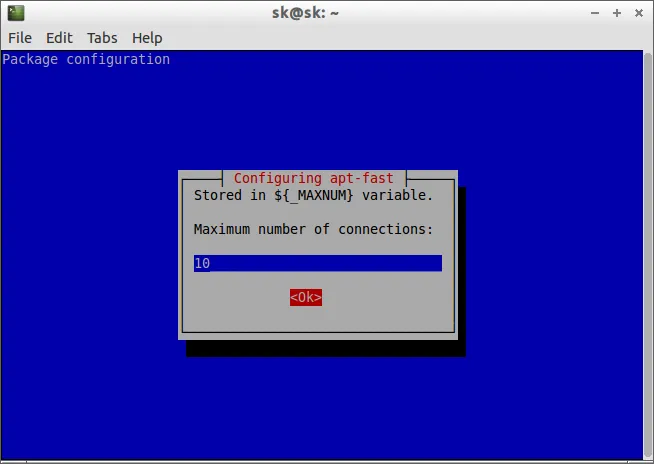Screen dimensions: 654x464
Task: Open the Edit menu
Action: click(x=59, y=38)
